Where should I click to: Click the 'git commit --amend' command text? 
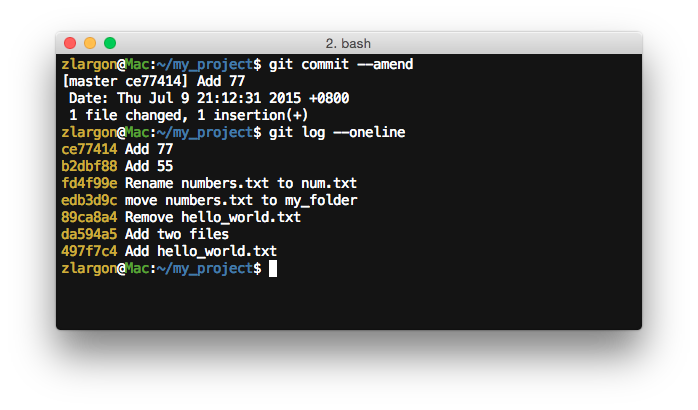341,64
